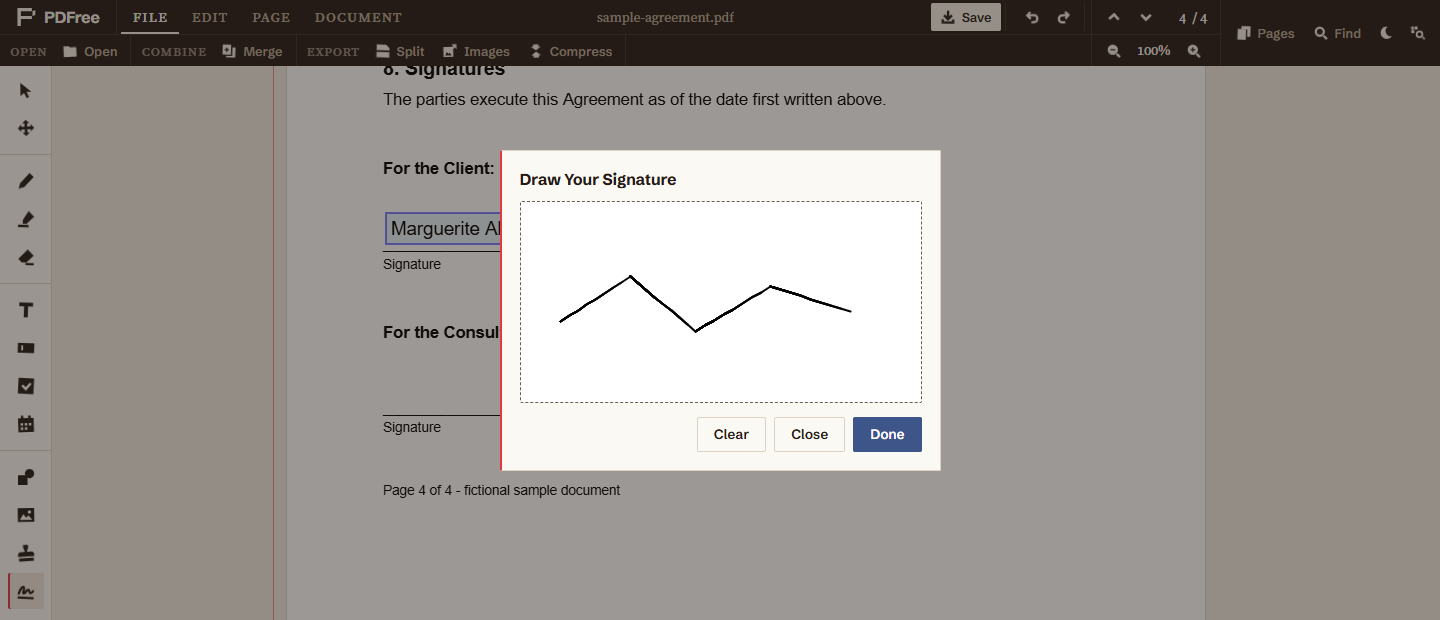Click the Images export button

tap(476, 51)
